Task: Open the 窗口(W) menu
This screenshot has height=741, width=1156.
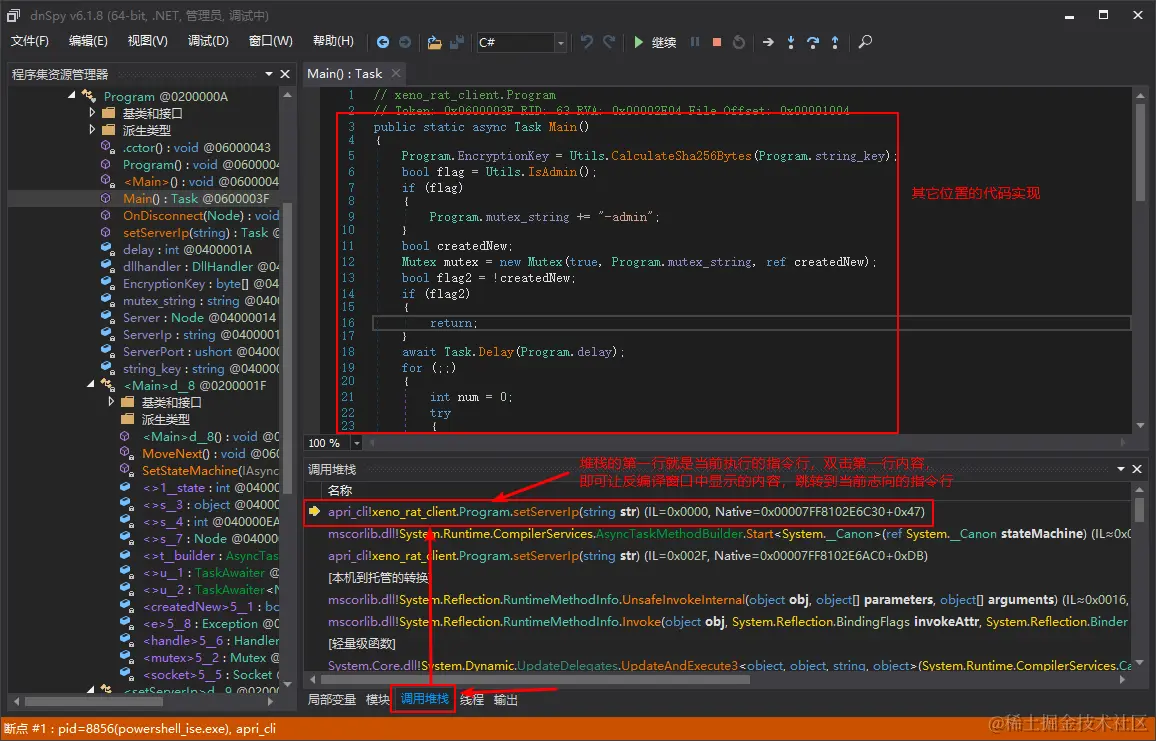Action: 271,41
